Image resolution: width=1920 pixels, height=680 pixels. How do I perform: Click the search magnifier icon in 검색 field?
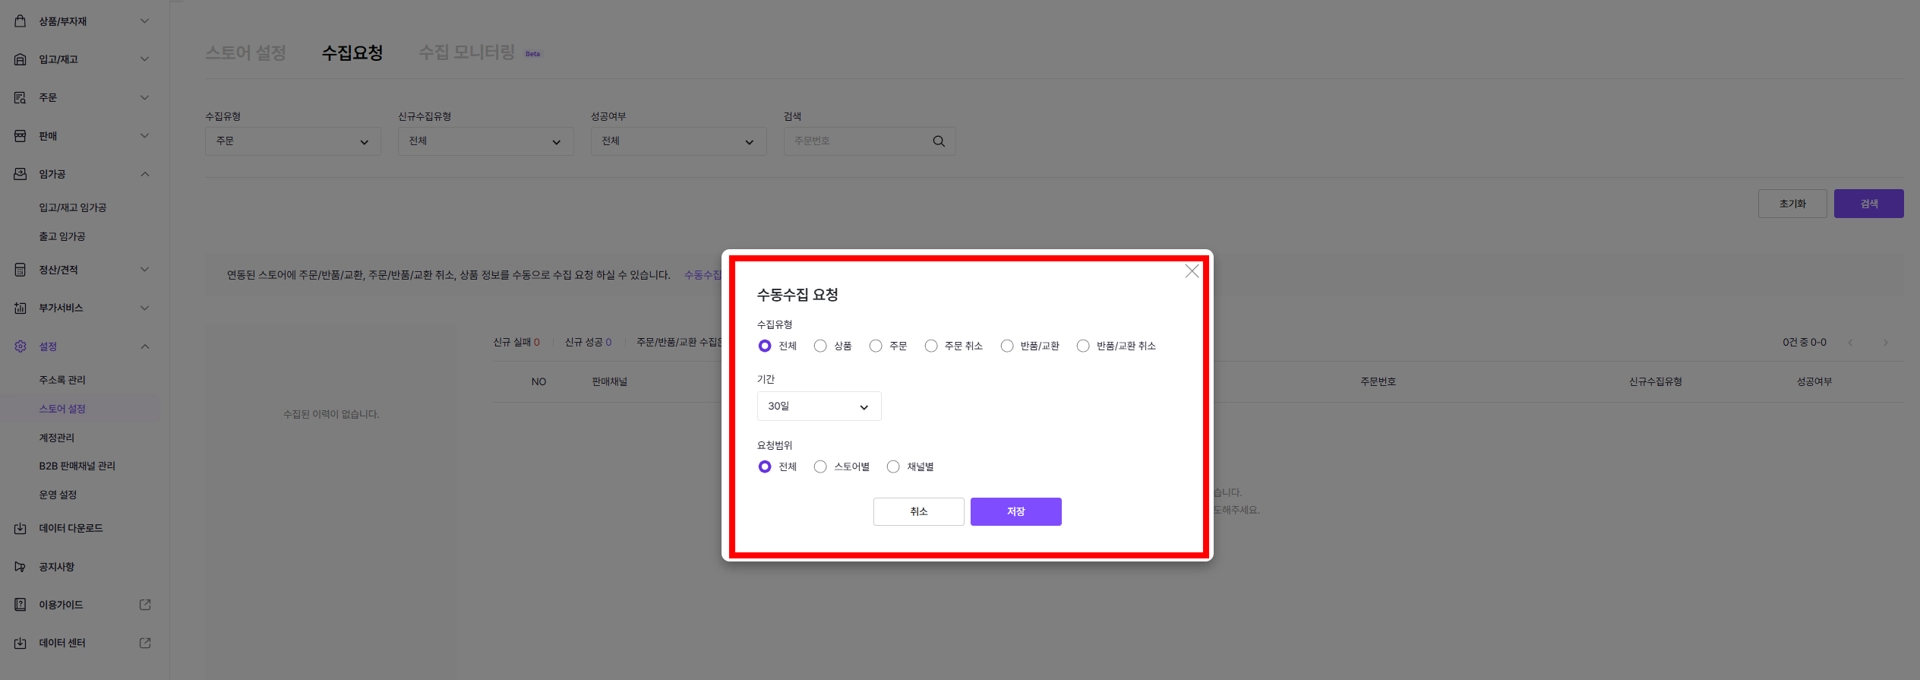tap(938, 141)
